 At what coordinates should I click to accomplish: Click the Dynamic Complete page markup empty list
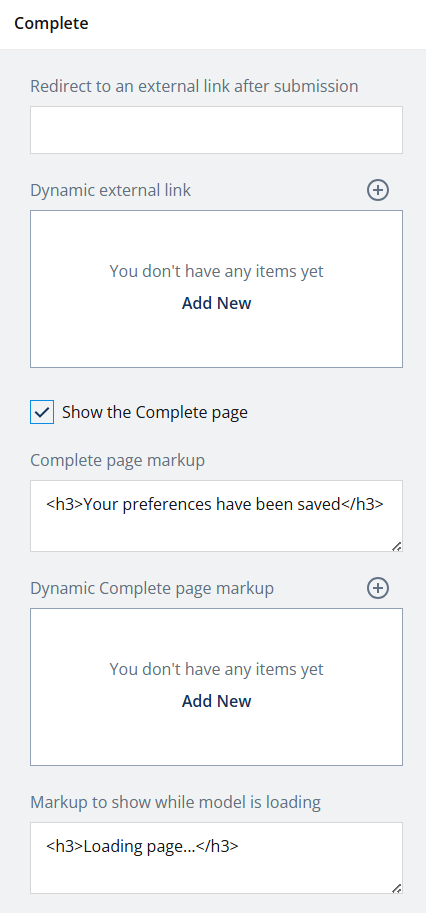click(216, 687)
